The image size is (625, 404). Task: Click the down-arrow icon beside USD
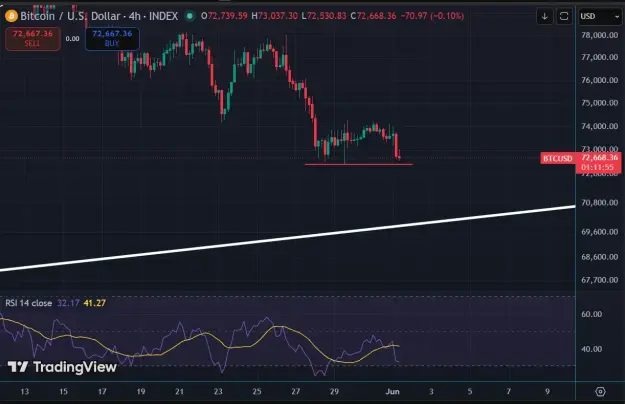pyautogui.click(x=544, y=16)
